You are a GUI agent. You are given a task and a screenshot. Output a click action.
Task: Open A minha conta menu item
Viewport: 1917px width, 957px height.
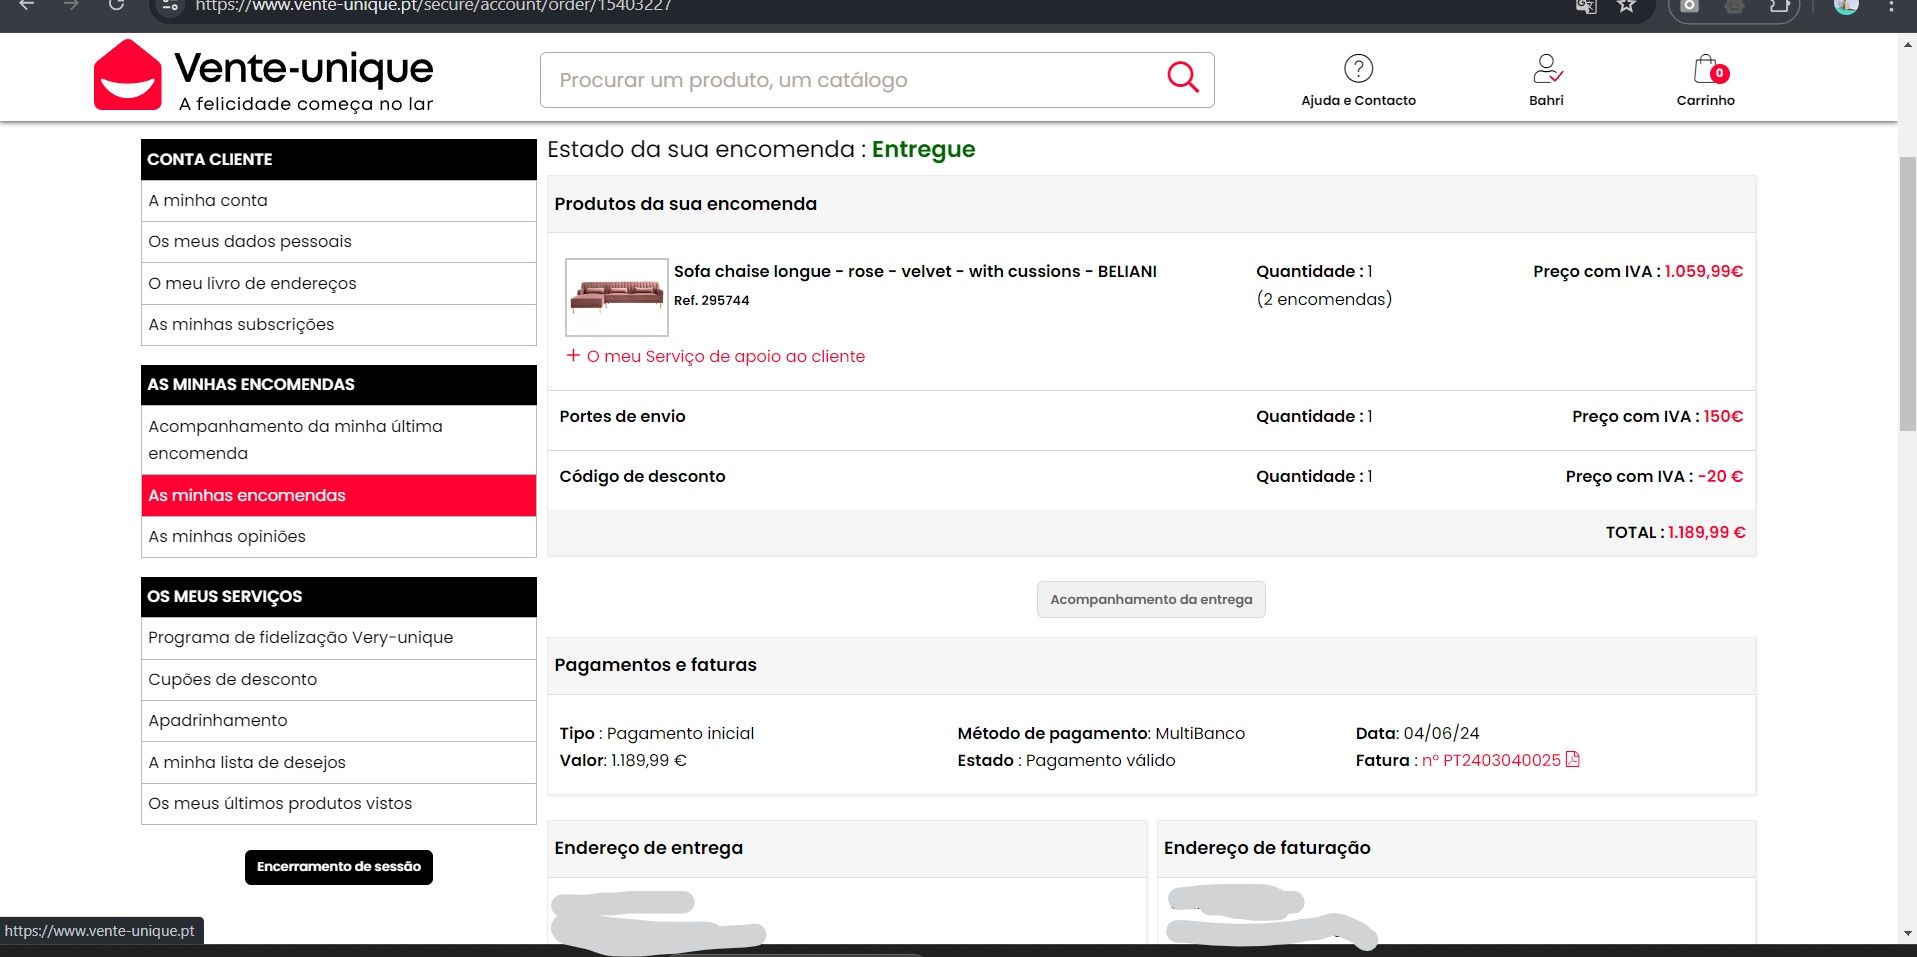point(339,200)
